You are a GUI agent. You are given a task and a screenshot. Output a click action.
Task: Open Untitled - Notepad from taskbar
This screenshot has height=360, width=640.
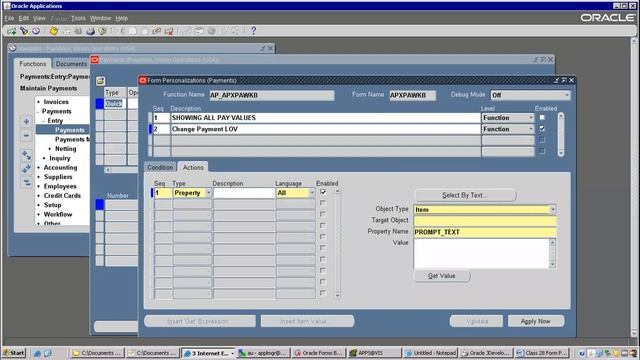click(x=431, y=353)
